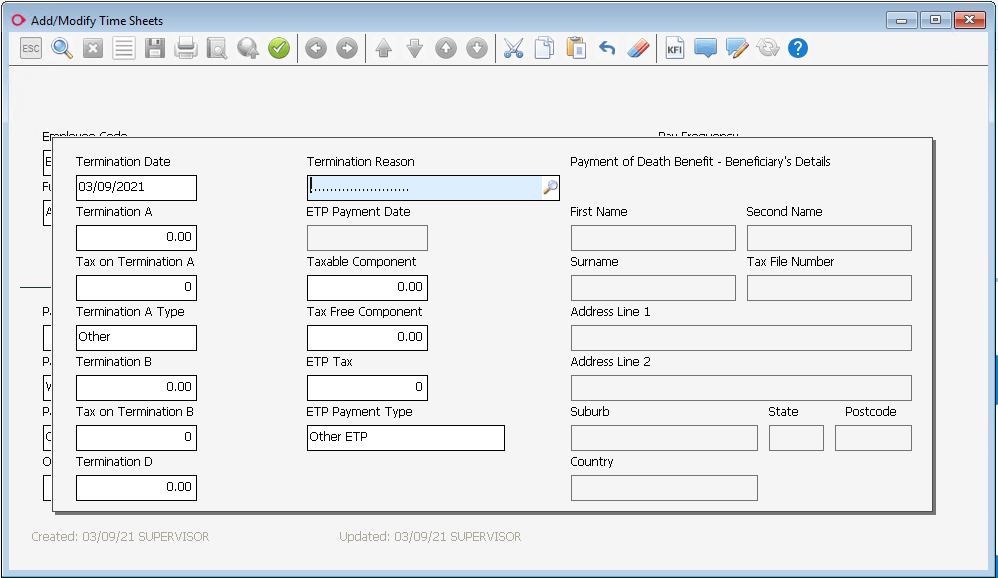Click the circled up arrow icon

pyautogui.click(x=446, y=48)
